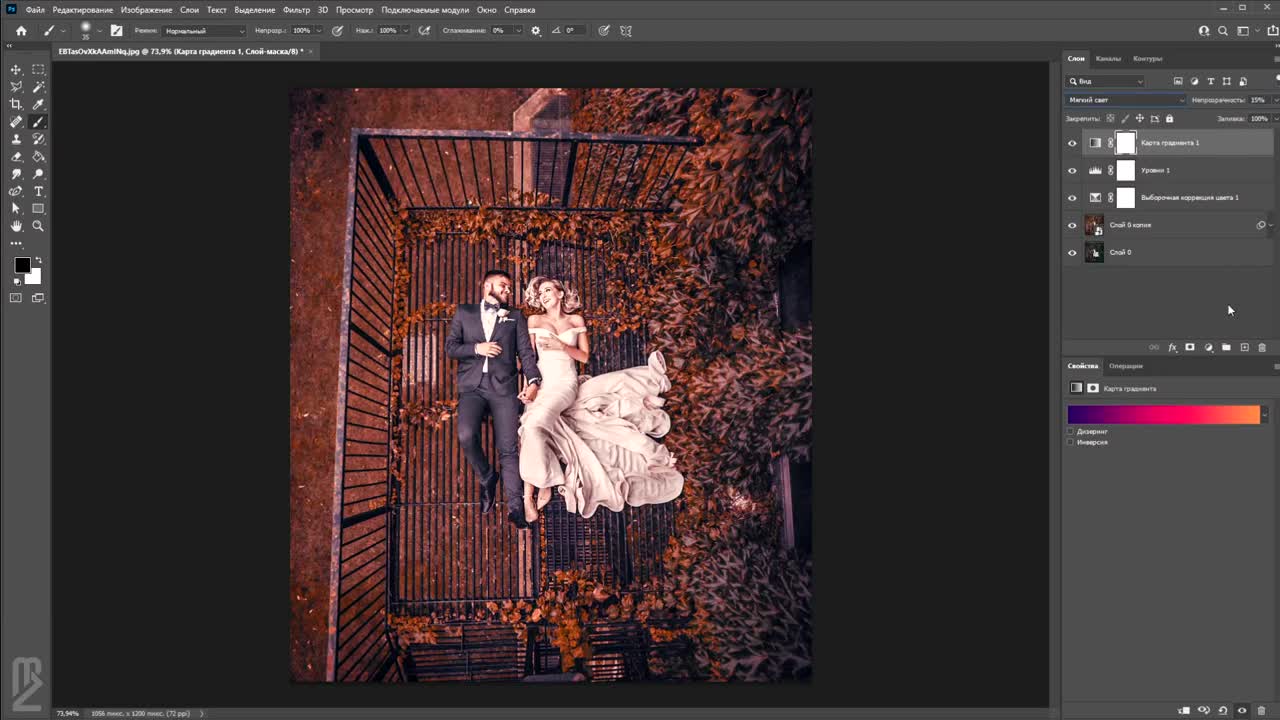
Task: Open the Мягкий свет blend mode dropdown
Action: click(x=1125, y=100)
